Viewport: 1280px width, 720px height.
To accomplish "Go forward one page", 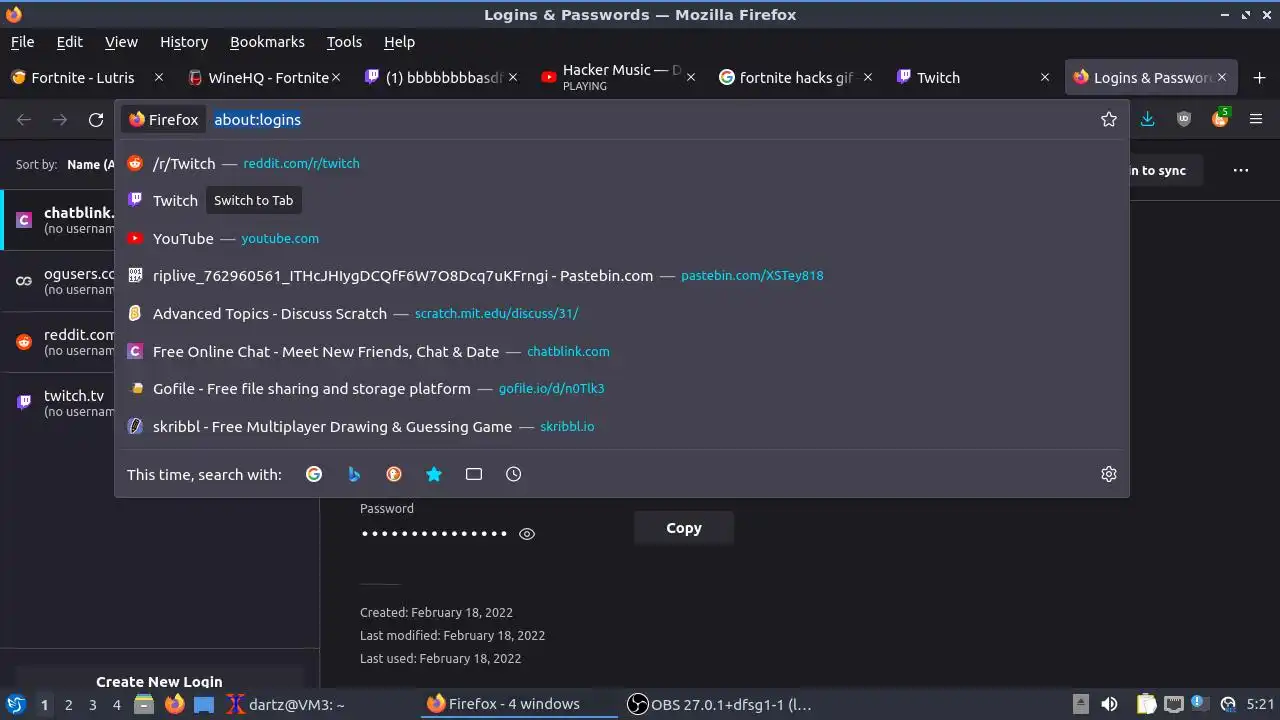I will 60,120.
